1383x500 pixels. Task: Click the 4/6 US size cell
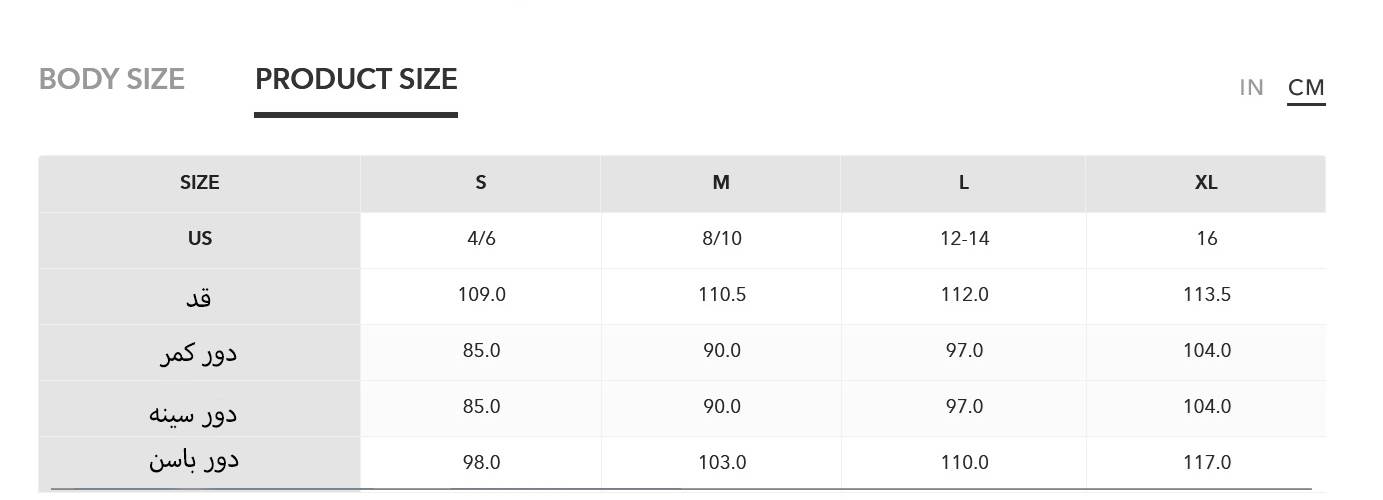481,239
